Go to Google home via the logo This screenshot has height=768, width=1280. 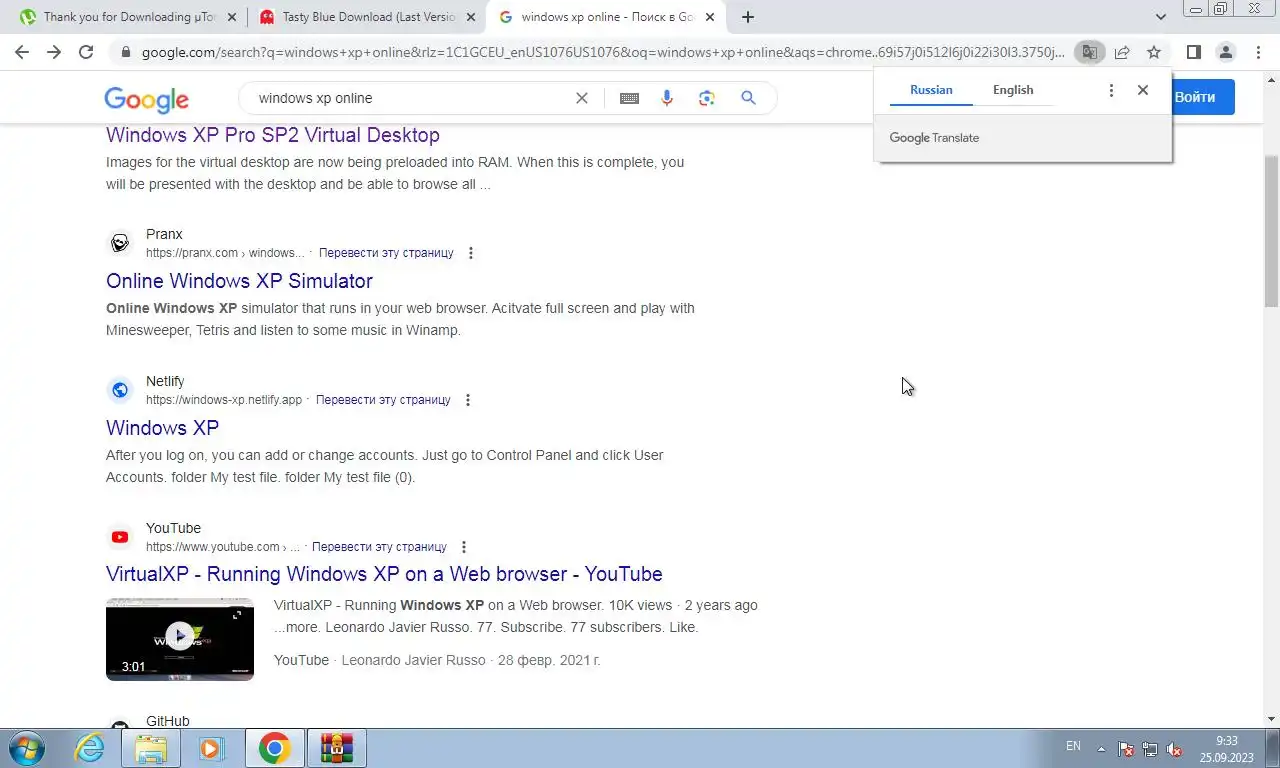pos(146,99)
